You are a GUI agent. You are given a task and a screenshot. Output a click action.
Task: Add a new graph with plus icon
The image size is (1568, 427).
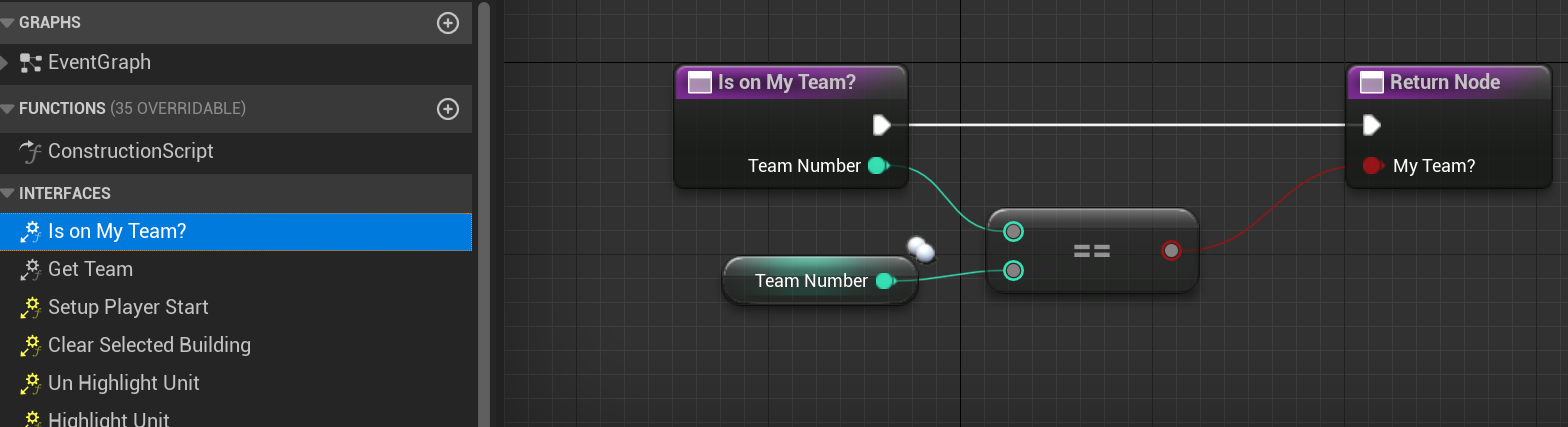(x=448, y=23)
